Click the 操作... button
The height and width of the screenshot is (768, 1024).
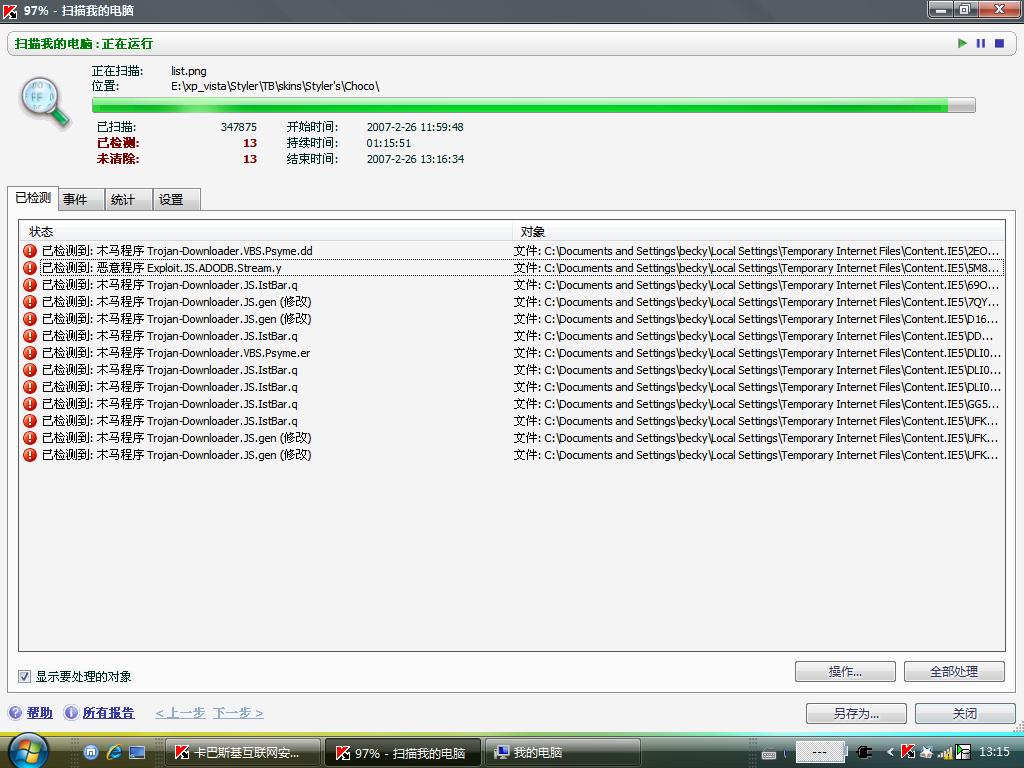tap(845, 671)
